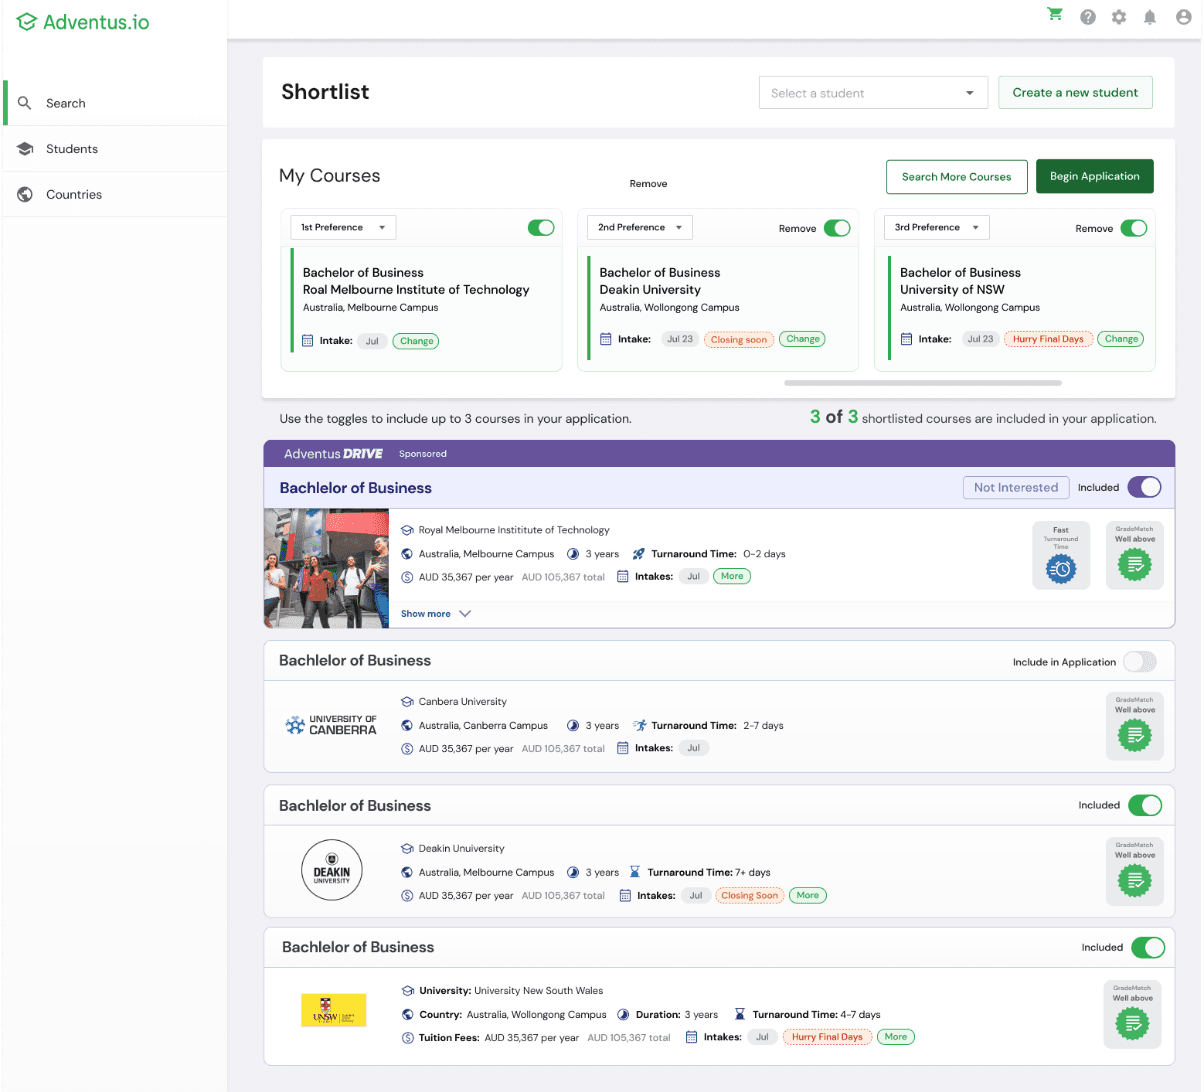Go to Search in the sidebar

[115, 103]
